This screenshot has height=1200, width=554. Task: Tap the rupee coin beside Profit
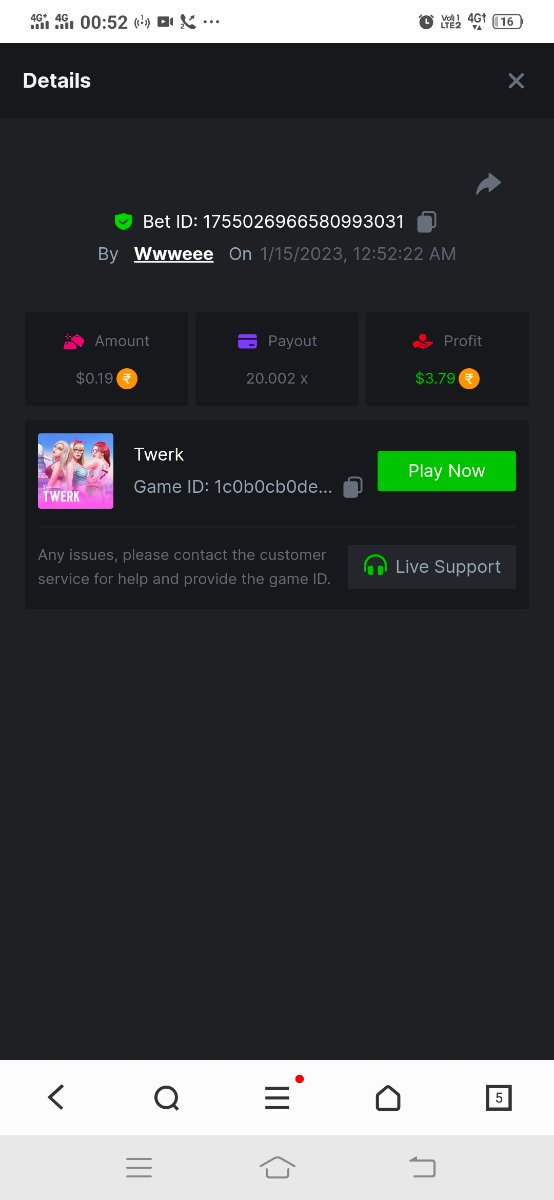(469, 379)
